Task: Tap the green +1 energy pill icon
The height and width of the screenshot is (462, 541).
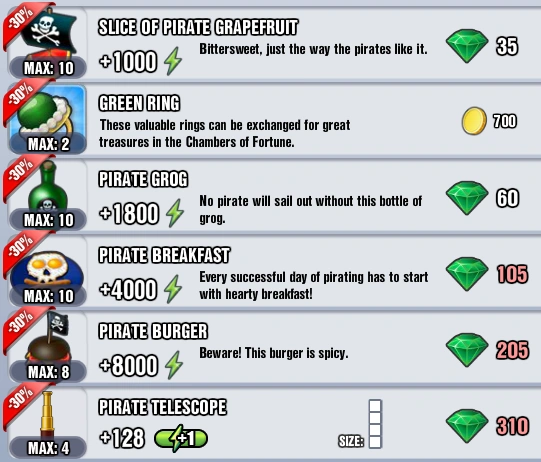Action: [x=181, y=438]
